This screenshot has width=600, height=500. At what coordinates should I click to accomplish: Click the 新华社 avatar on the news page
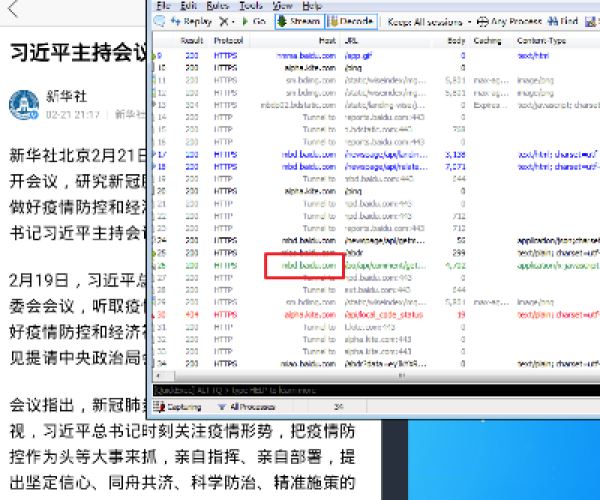pyautogui.click(x=24, y=105)
